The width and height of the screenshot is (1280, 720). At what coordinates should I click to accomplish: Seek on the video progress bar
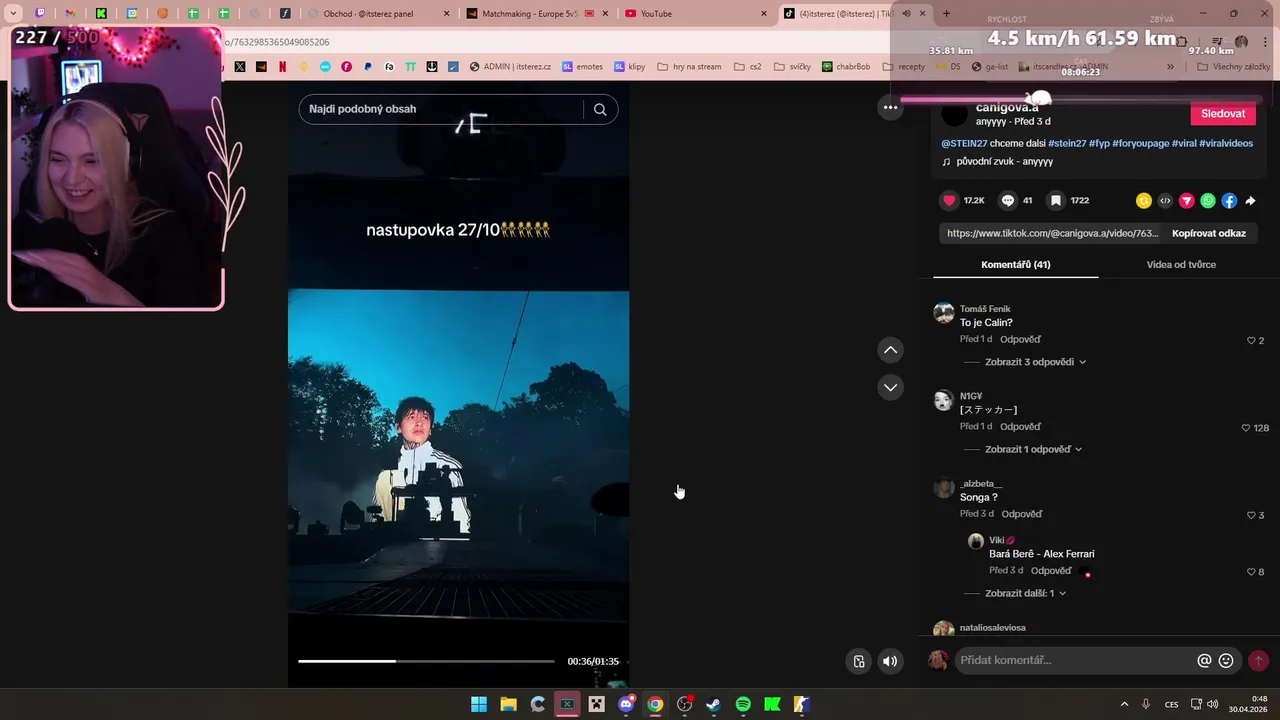(x=426, y=661)
